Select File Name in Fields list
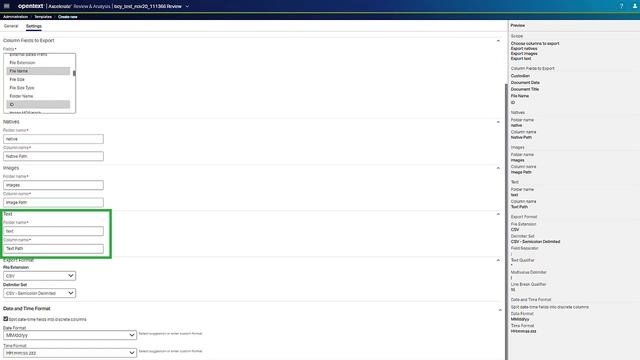Viewport: 640px width, 360px height. (x=38, y=71)
